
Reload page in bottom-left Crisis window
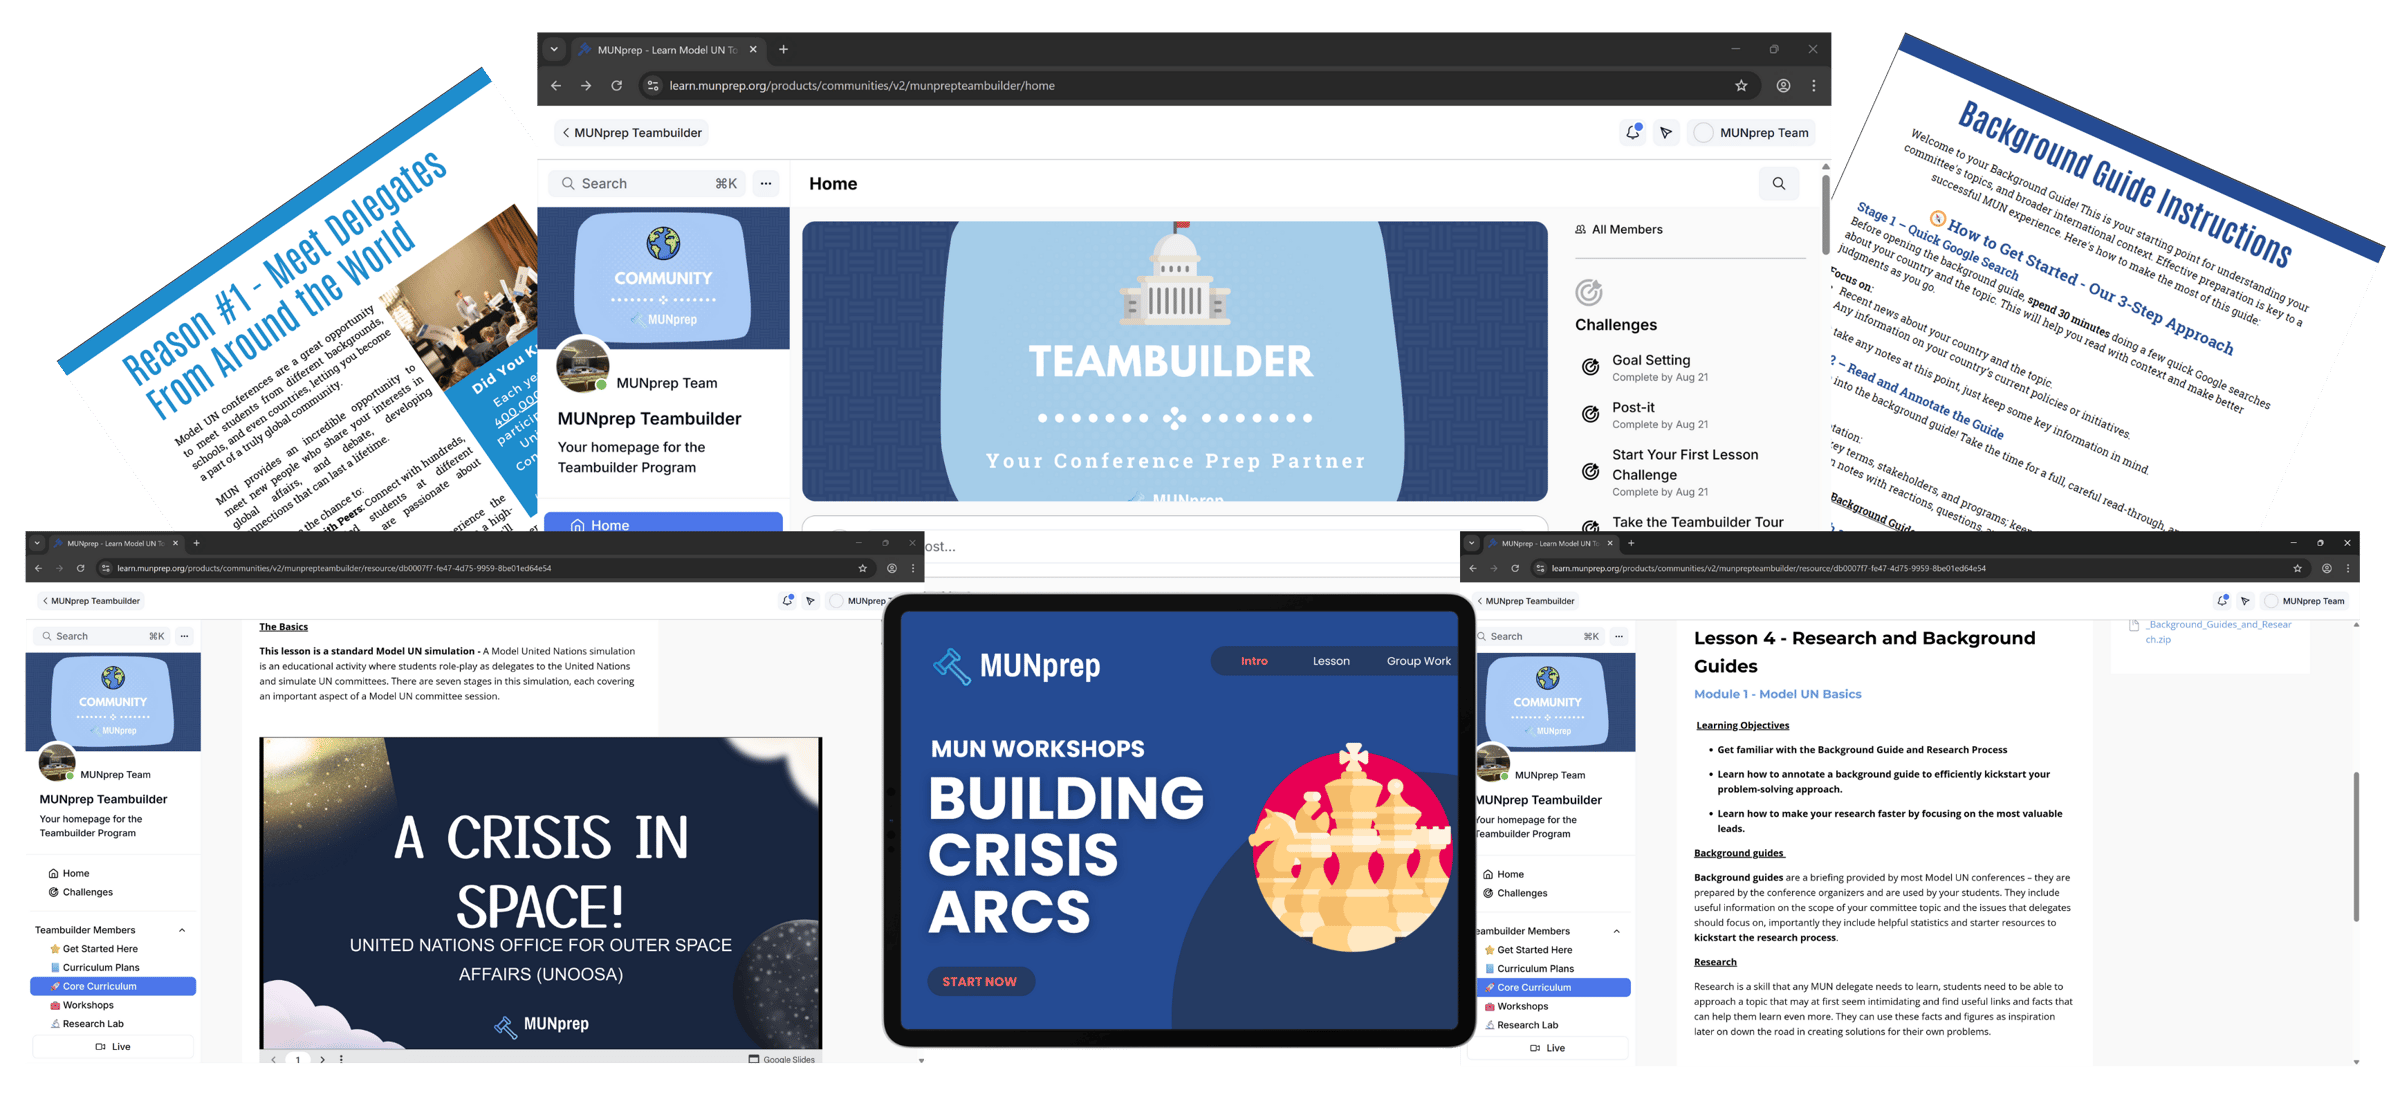coord(81,568)
